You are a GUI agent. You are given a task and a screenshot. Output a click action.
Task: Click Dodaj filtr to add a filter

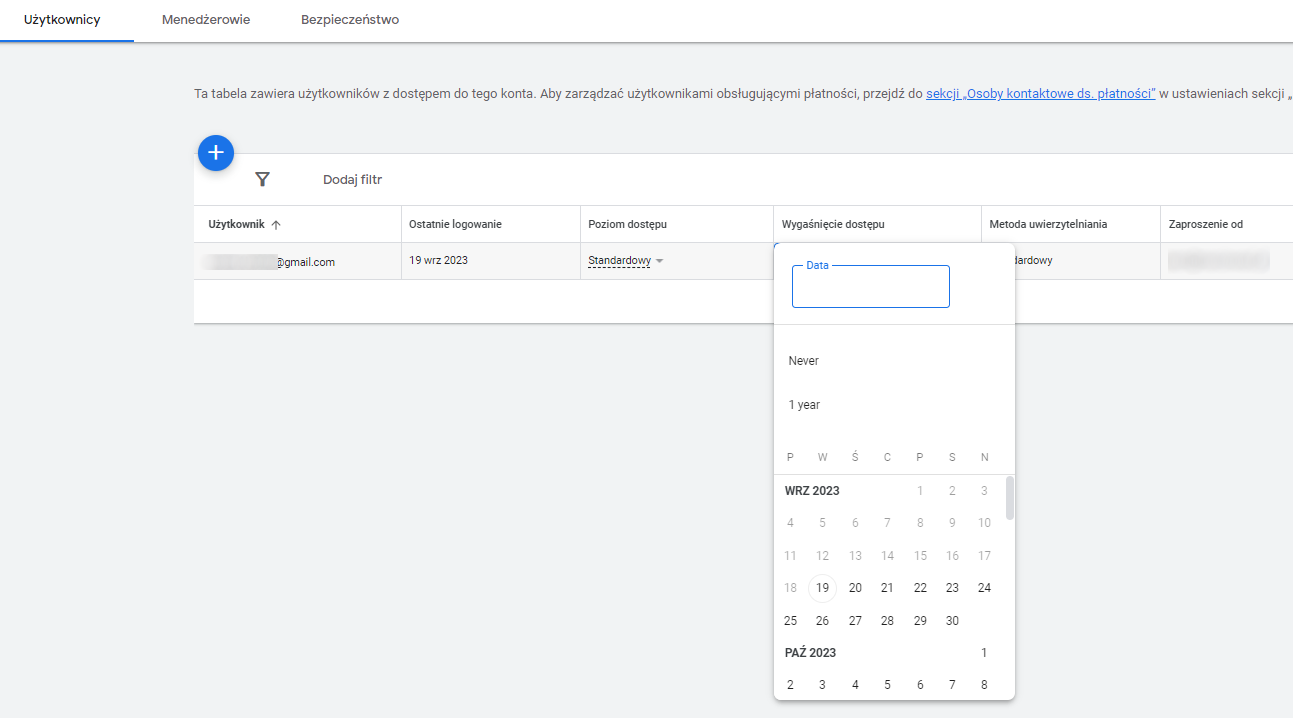tap(353, 179)
